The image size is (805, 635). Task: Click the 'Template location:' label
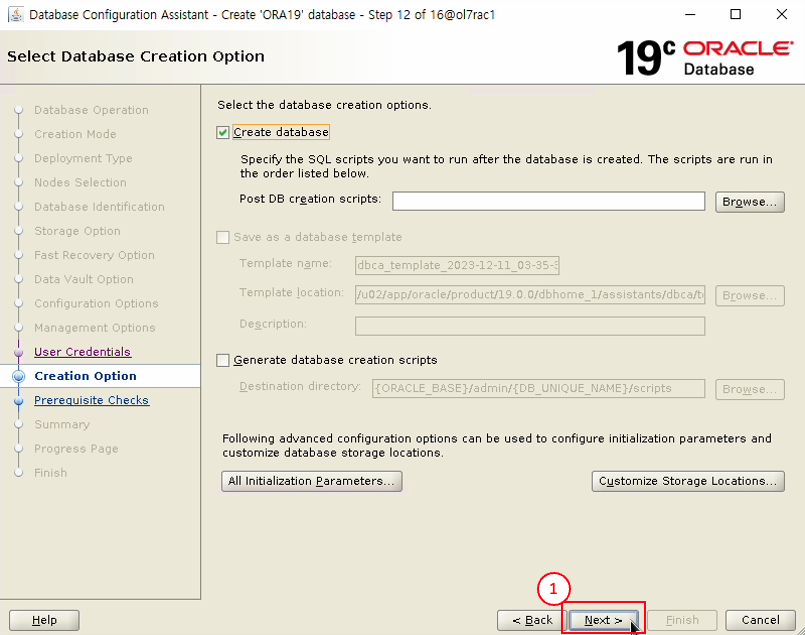click(x=291, y=293)
